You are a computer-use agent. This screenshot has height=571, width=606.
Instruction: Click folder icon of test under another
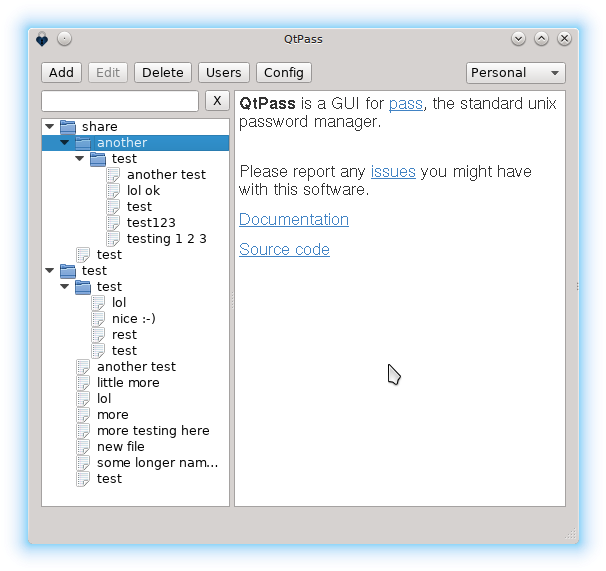[98, 159]
